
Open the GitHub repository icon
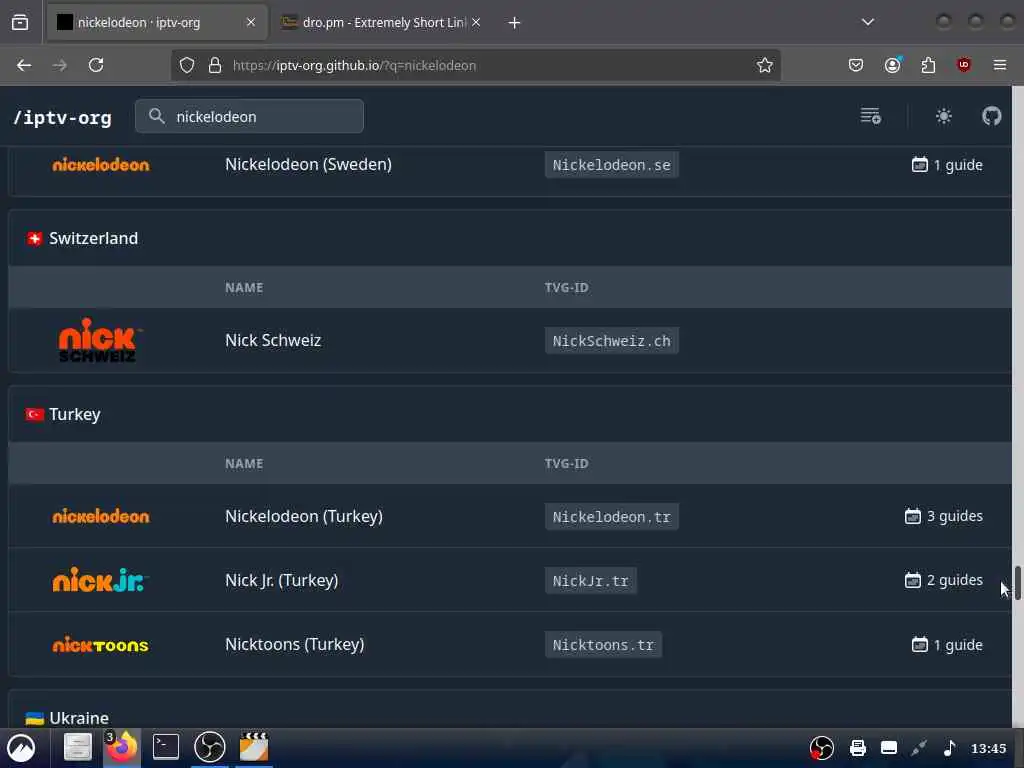991,116
